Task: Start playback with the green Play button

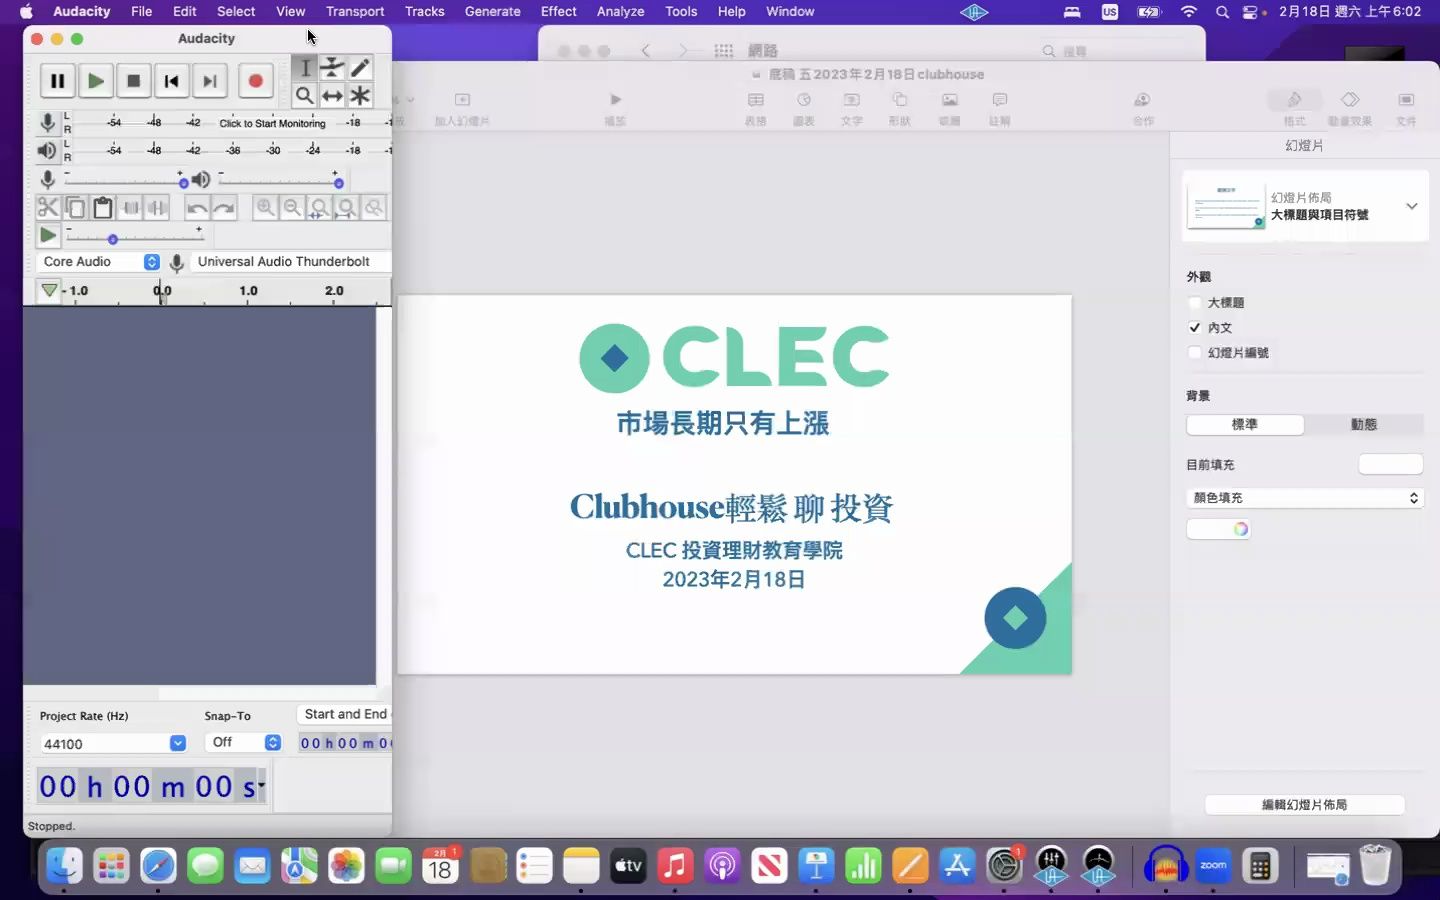Action: pos(95,81)
